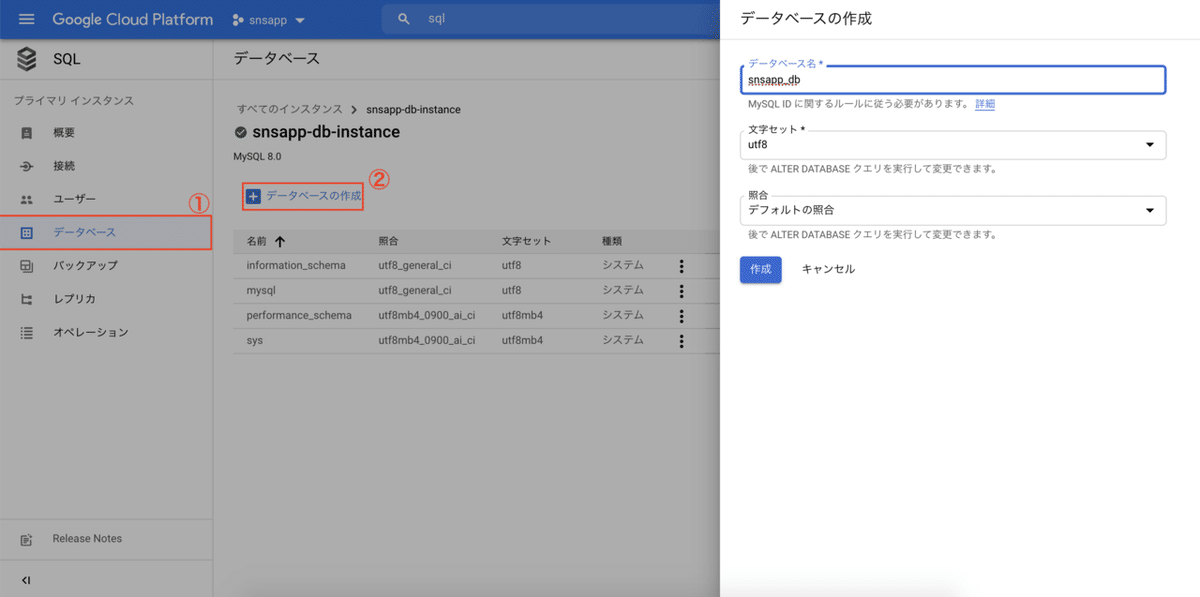Image resolution: width=1200 pixels, height=597 pixels.
Task: Click 作成 to create the database
Action: [x=760, y=269]
